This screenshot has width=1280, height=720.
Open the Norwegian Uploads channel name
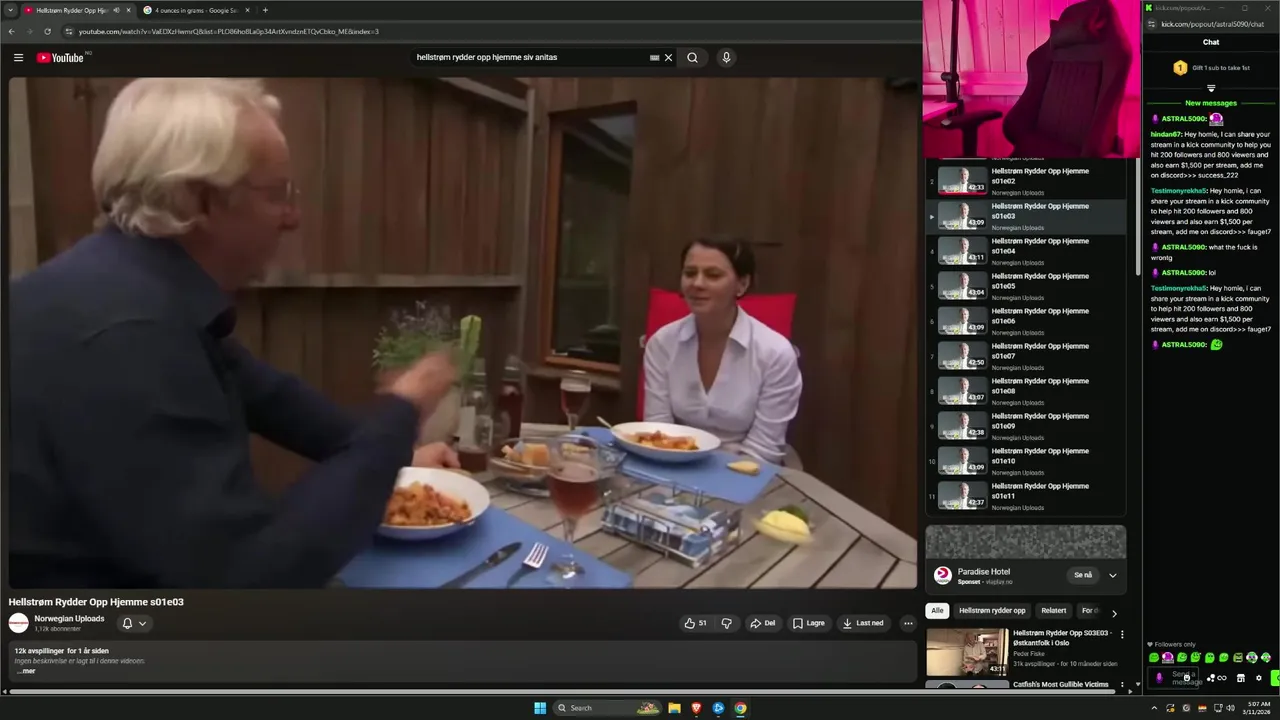point(69,618)
